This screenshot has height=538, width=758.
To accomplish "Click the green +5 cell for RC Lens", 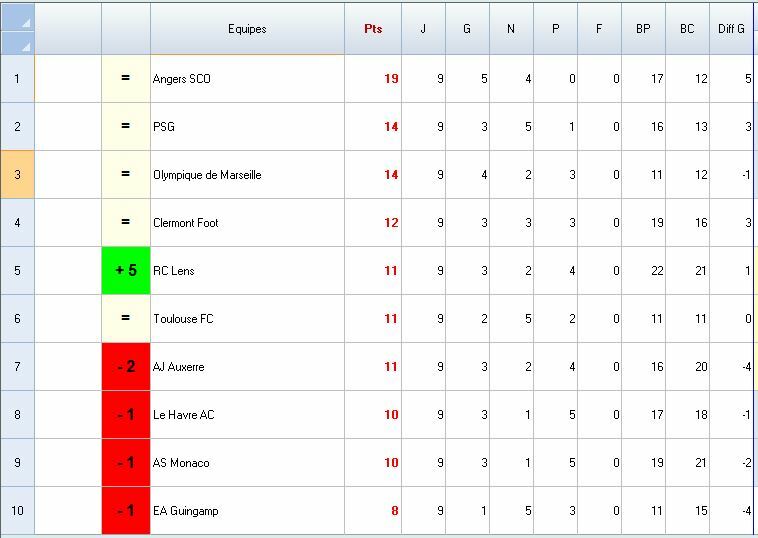I will (x=126, y=271).
